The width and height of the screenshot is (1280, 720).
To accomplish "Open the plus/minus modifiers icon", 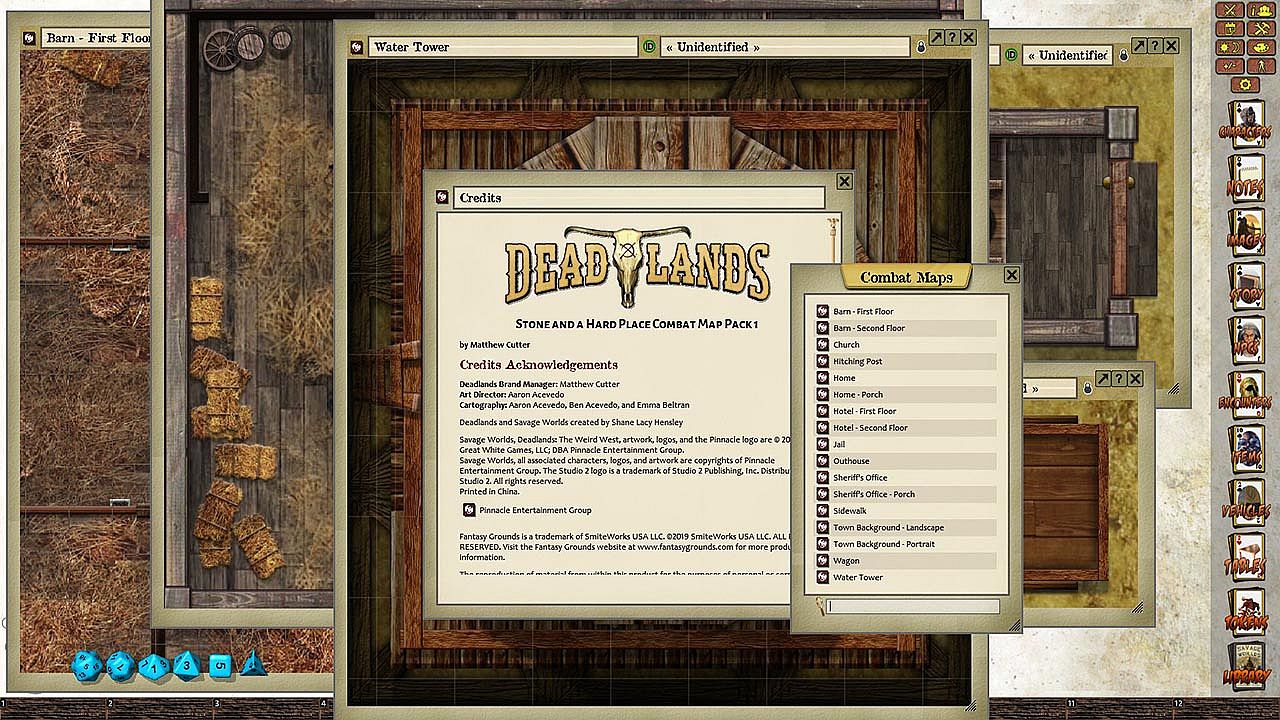I will pyautogui.click(x=1231, y=66).
